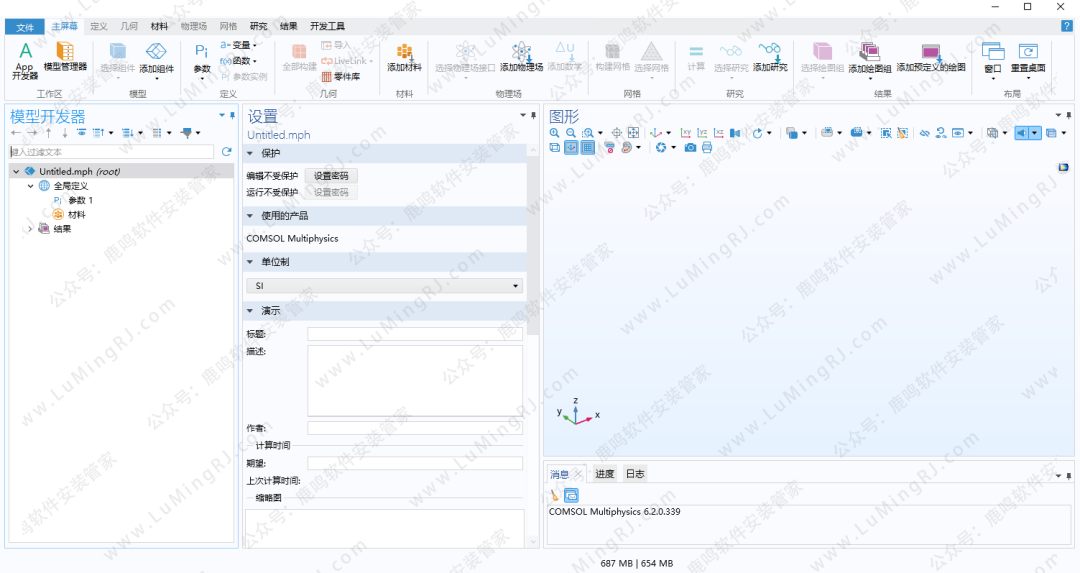Image resolution: width=1080 pixels, height=573 pixels.
Task: Open the App 开发器 (Application Builder)
Action: coord(25,58)
